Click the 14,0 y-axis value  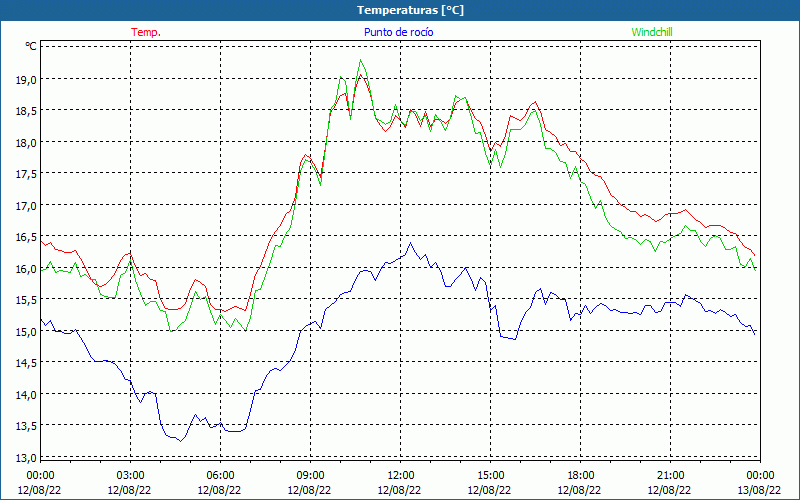pyautogui.click(x=28, y=395)
